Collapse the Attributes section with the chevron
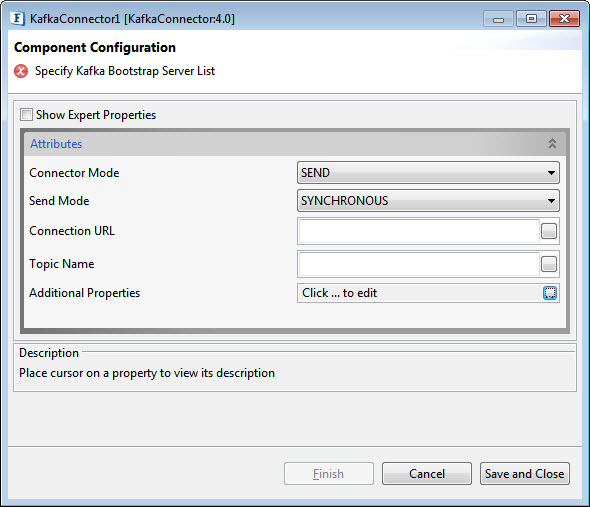This screenshot has height=507, width=590. click(x=552, y=143)
